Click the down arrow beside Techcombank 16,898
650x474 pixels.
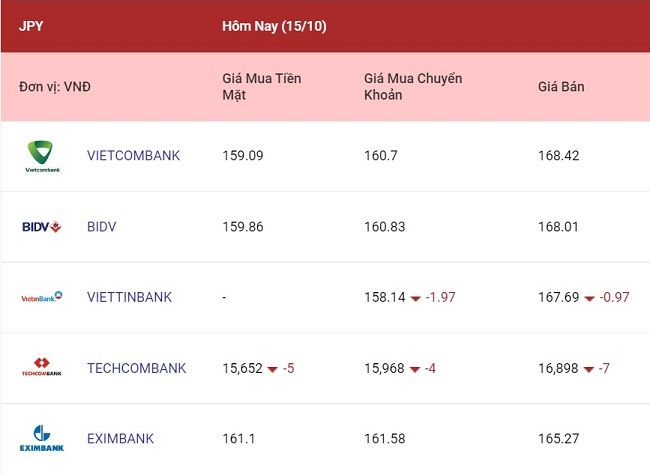click(589, 369)
